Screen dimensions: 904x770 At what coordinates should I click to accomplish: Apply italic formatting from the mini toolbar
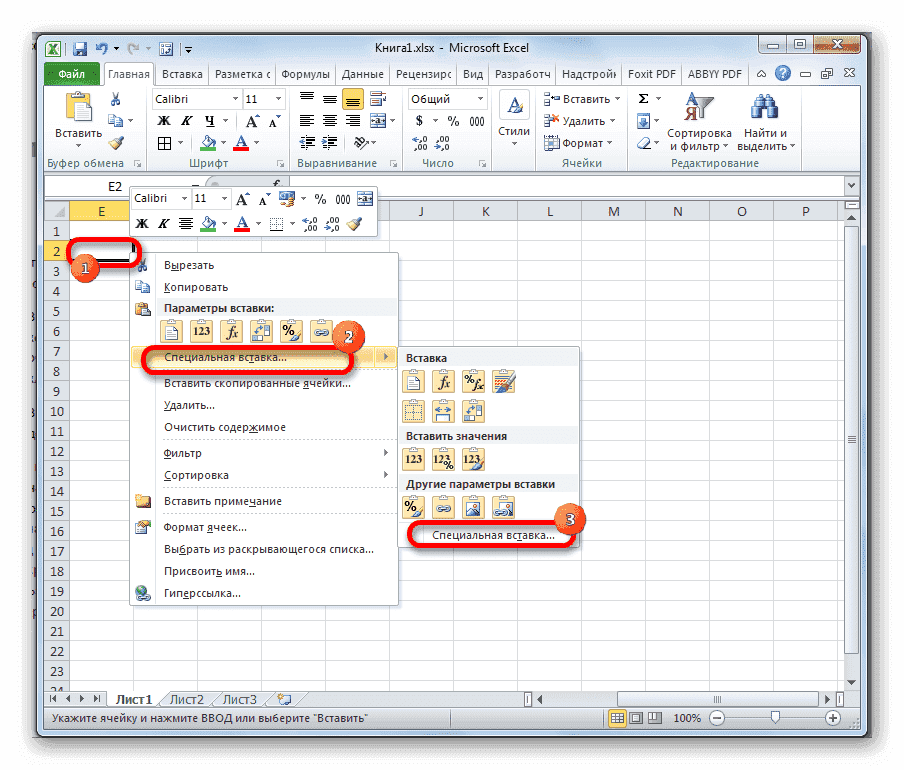tap(162, 224)
